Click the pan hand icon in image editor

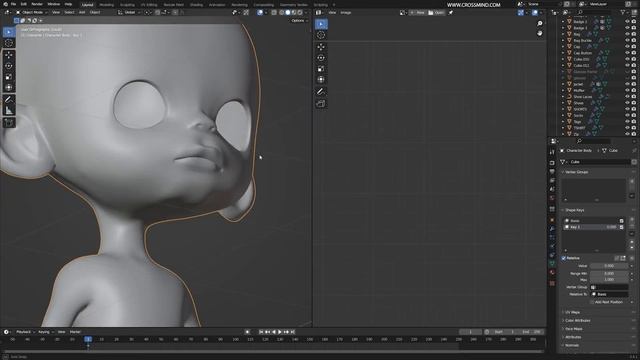click(540, 33)
